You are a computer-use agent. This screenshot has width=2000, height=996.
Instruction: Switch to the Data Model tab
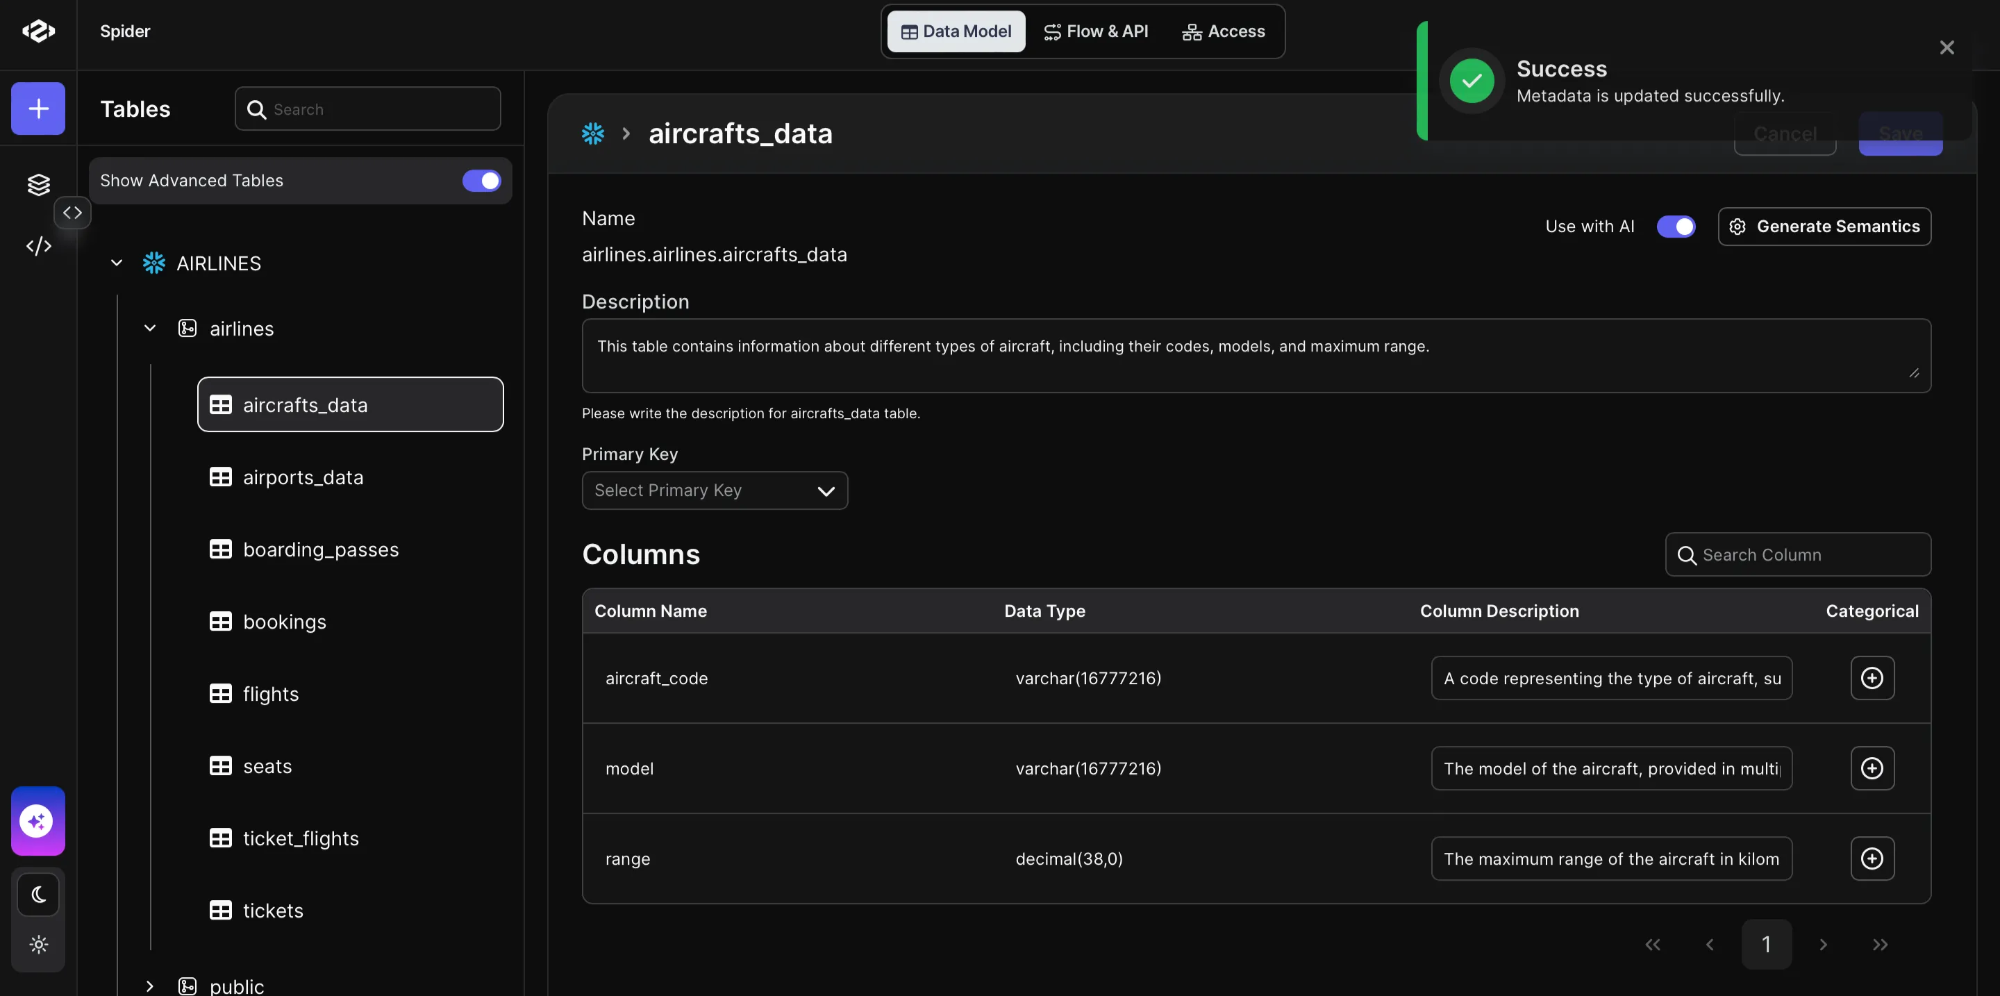click(956, 31)
